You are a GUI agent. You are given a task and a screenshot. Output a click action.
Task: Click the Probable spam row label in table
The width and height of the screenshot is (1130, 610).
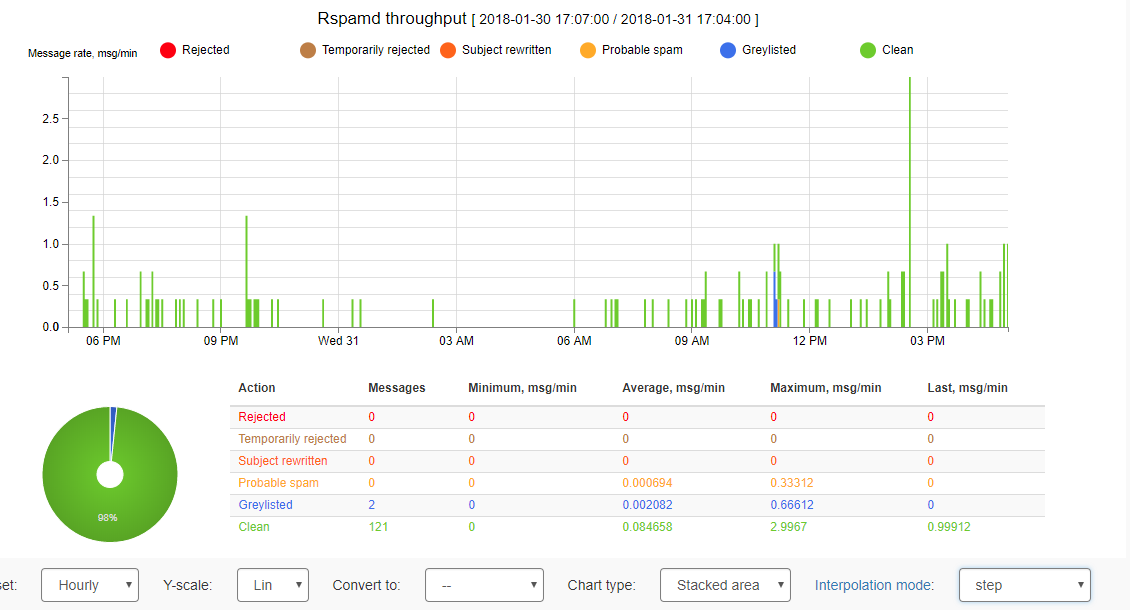pyautogui.click(x=278, y=482)
